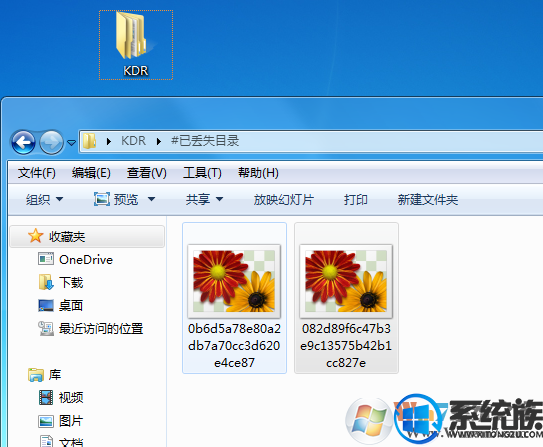Open the 工具(T) menu

pyautogui.click(x=202, y=172)
